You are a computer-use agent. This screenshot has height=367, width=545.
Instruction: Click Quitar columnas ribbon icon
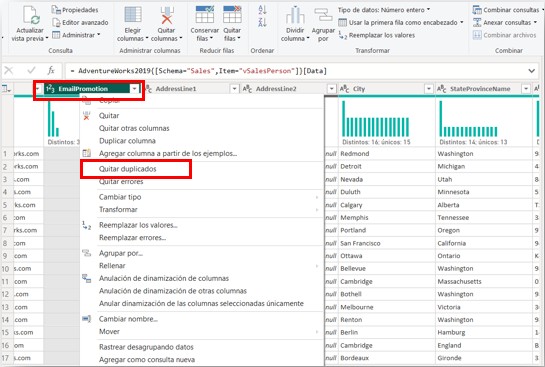click(167, 15)
